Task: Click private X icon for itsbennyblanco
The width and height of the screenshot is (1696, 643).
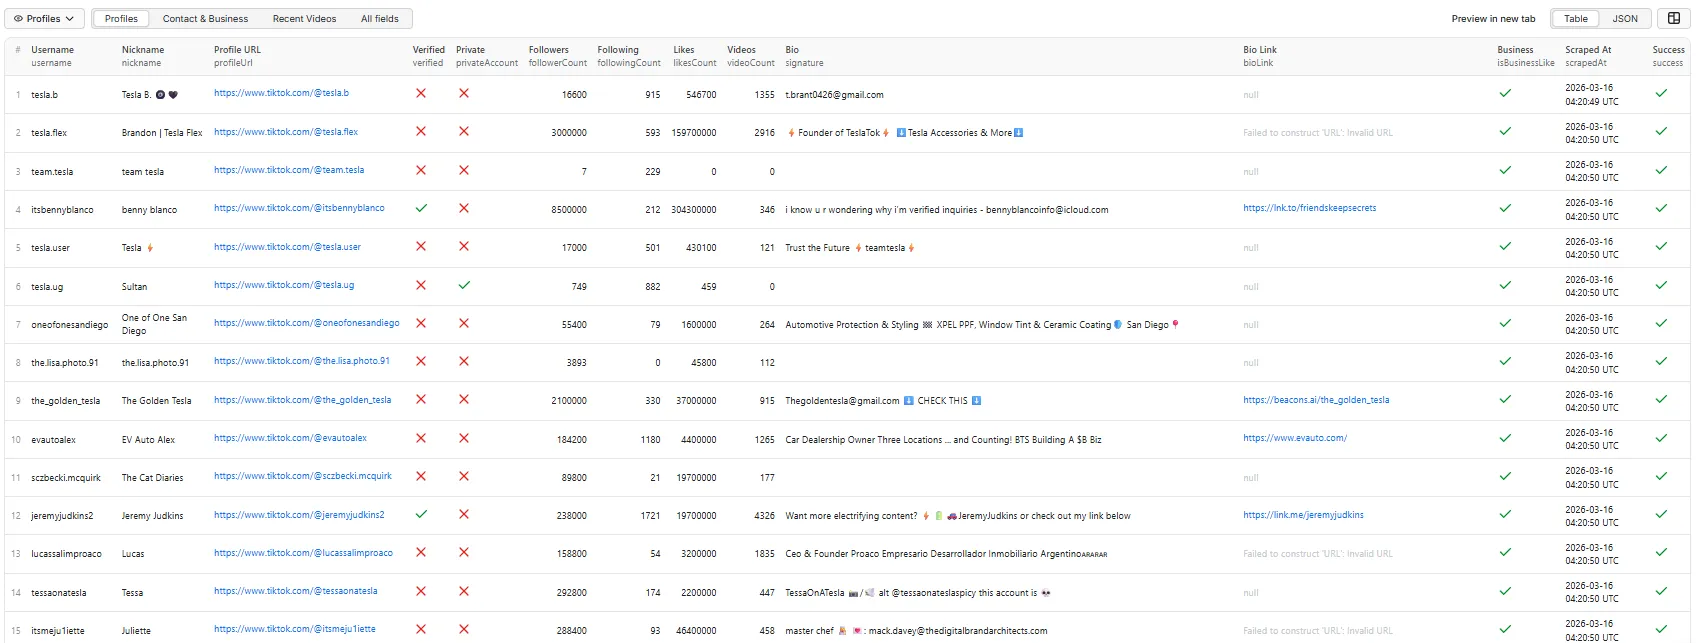Action: click(x=464, y=208)
